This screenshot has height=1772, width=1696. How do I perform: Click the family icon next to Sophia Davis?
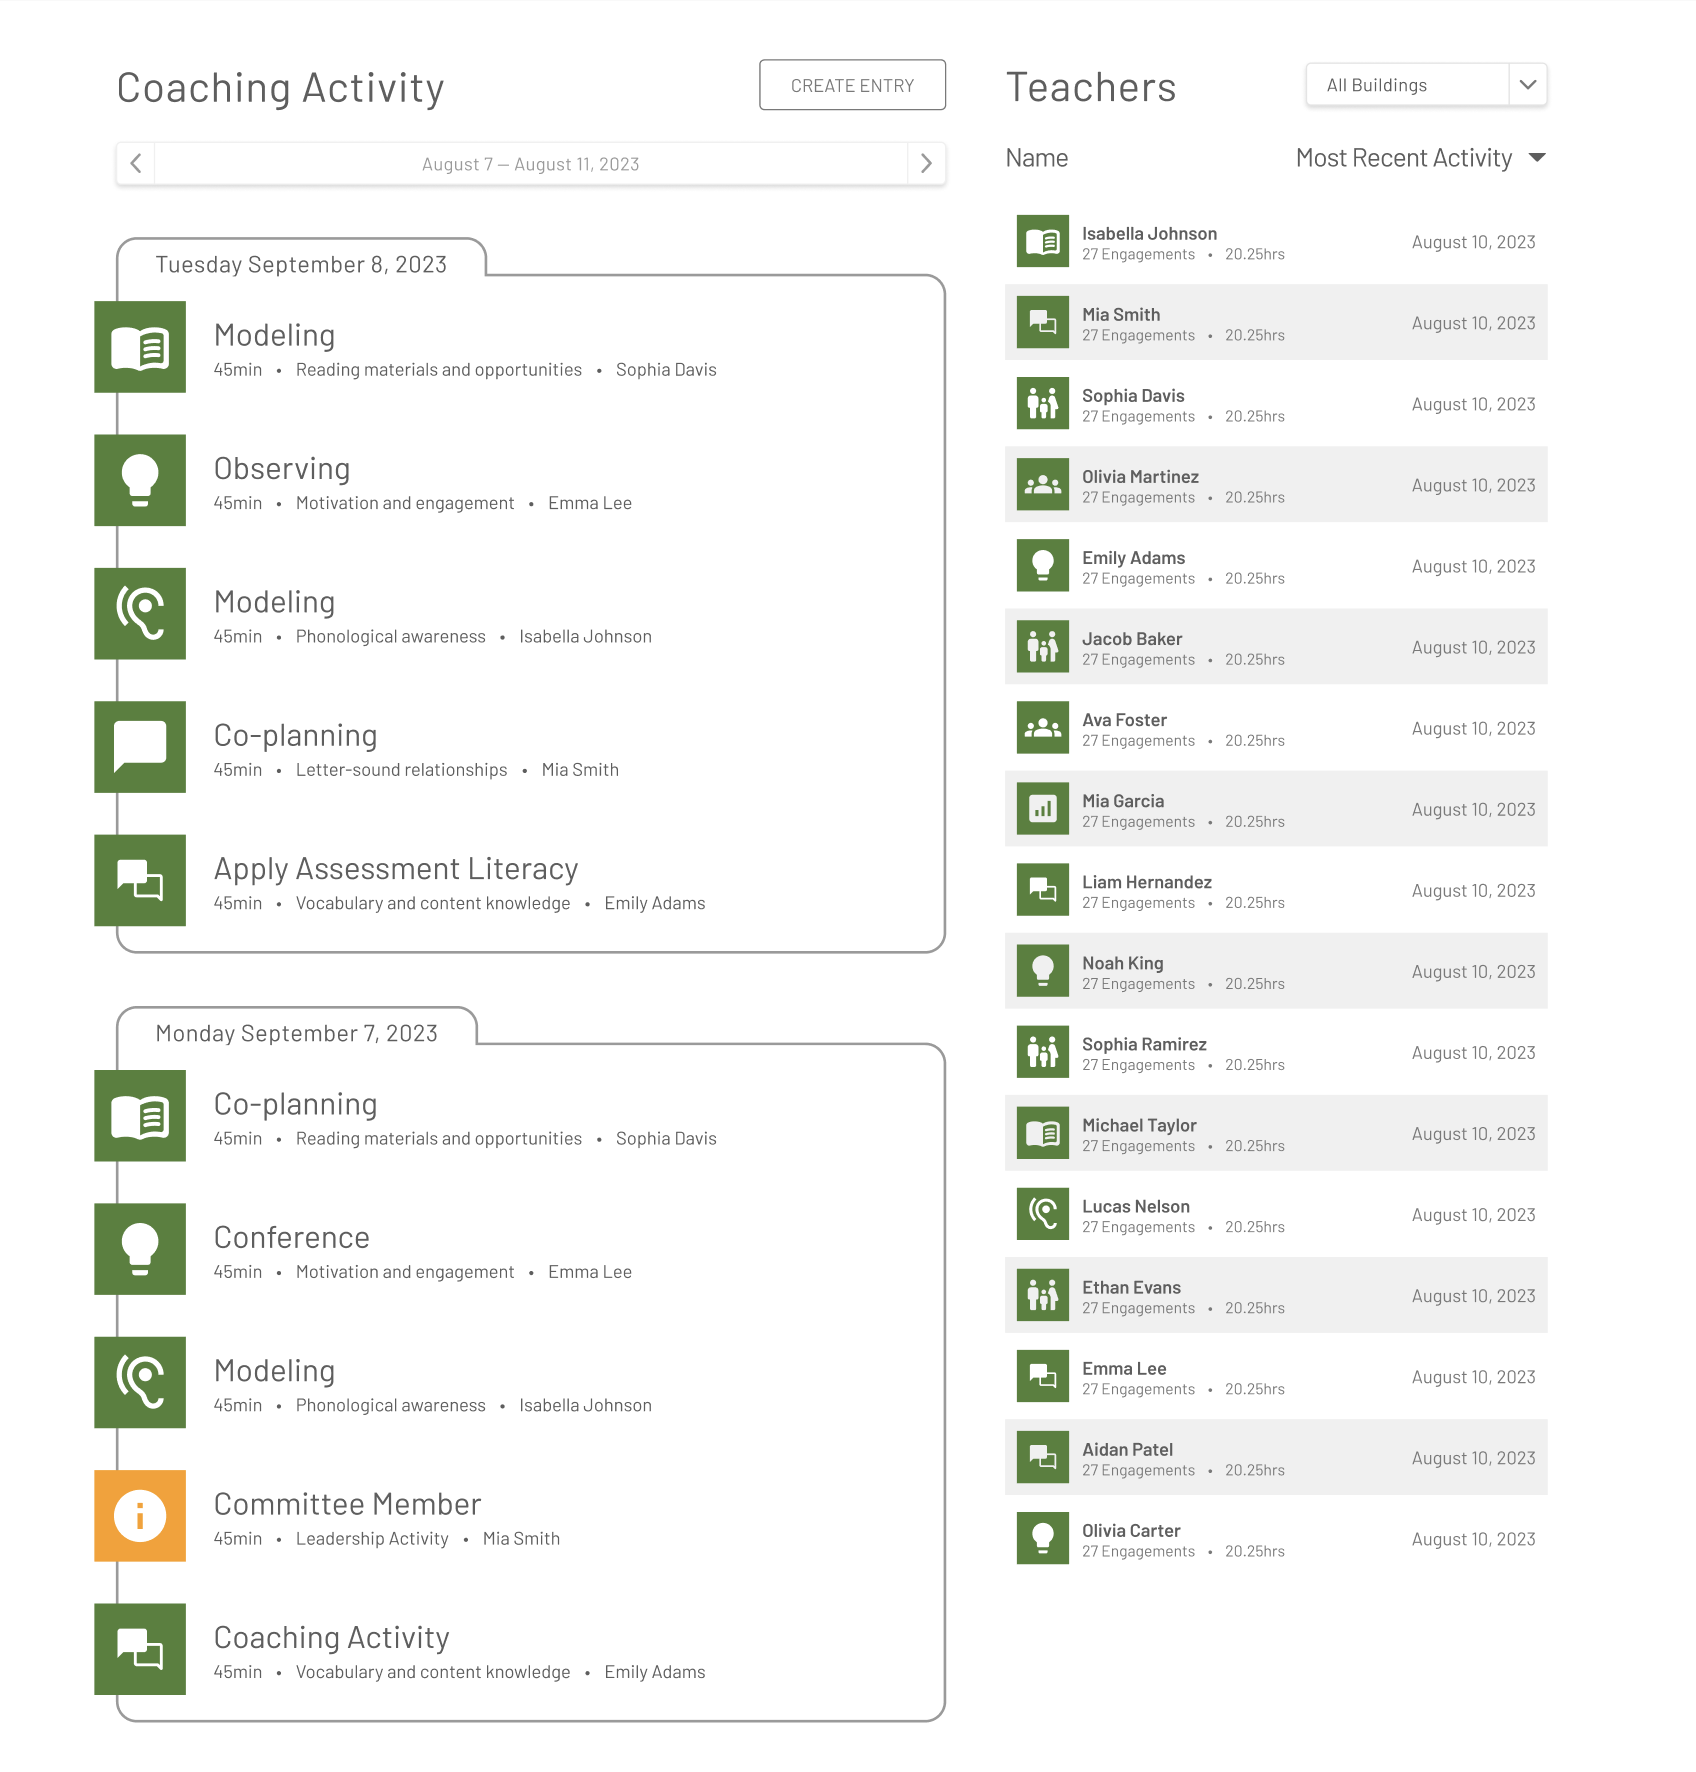pos(1042,404)
